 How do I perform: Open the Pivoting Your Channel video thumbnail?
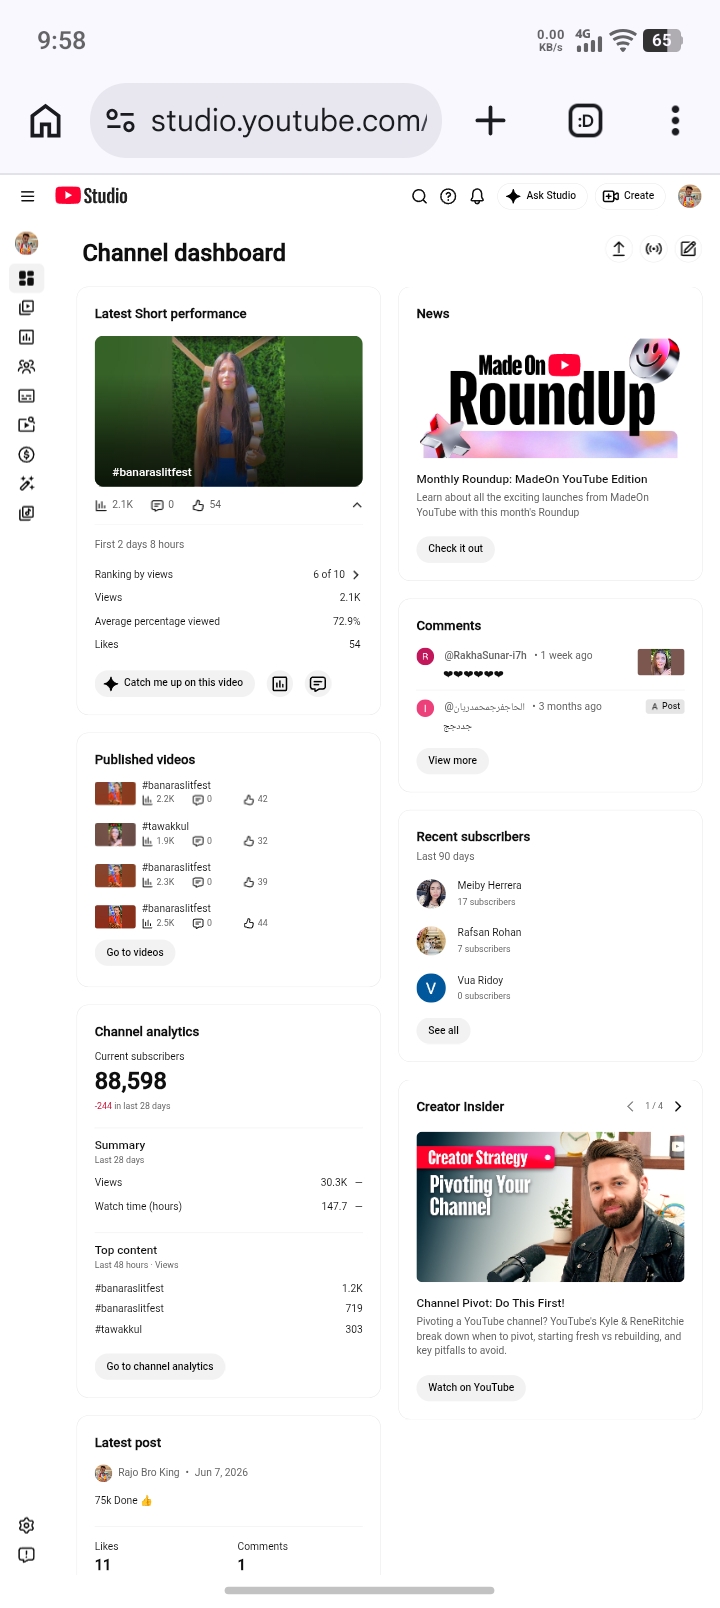pyautogui.click(x=551, y=1207)
